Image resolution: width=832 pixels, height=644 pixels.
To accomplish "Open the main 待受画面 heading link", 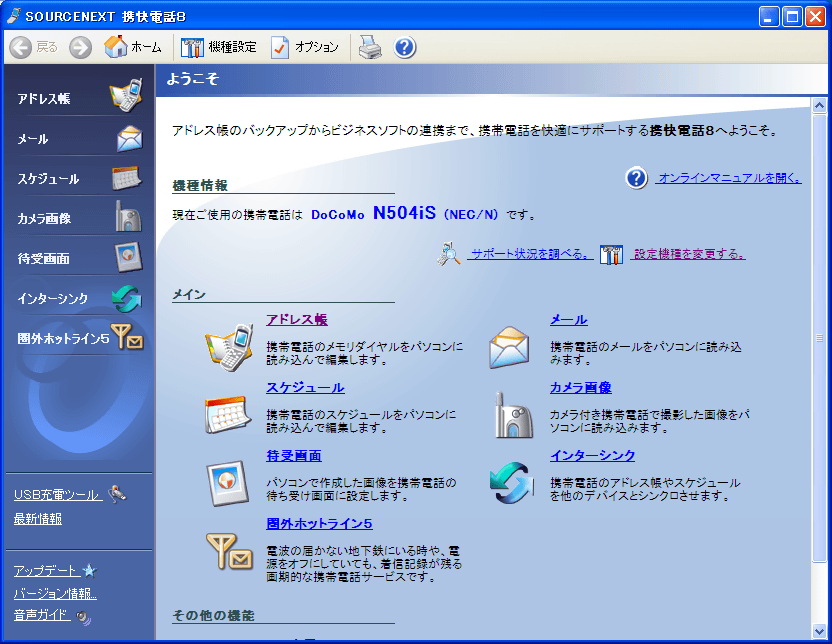I will (x=294, y=456).
